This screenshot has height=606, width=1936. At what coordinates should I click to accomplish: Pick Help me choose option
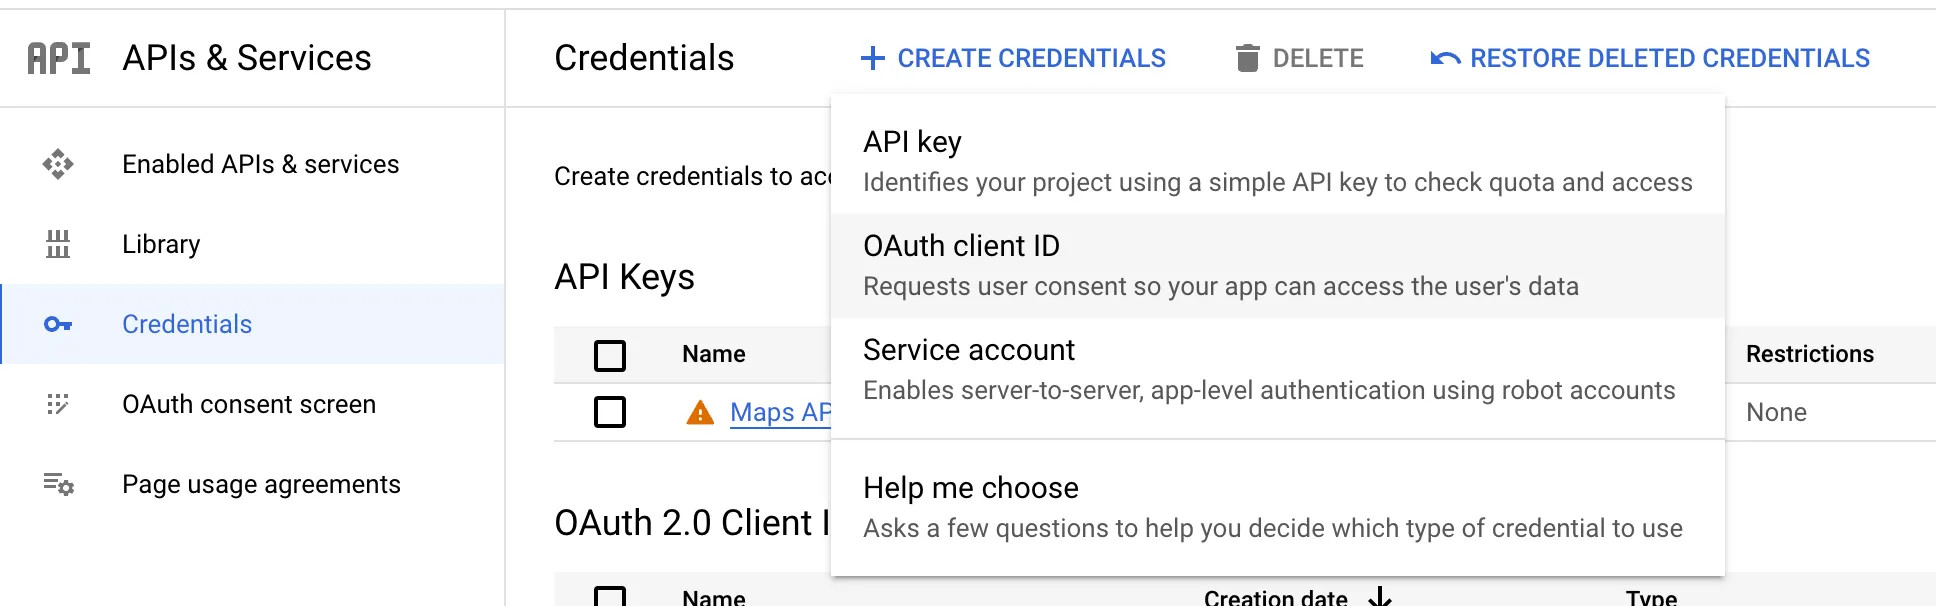coord(1278,508)
